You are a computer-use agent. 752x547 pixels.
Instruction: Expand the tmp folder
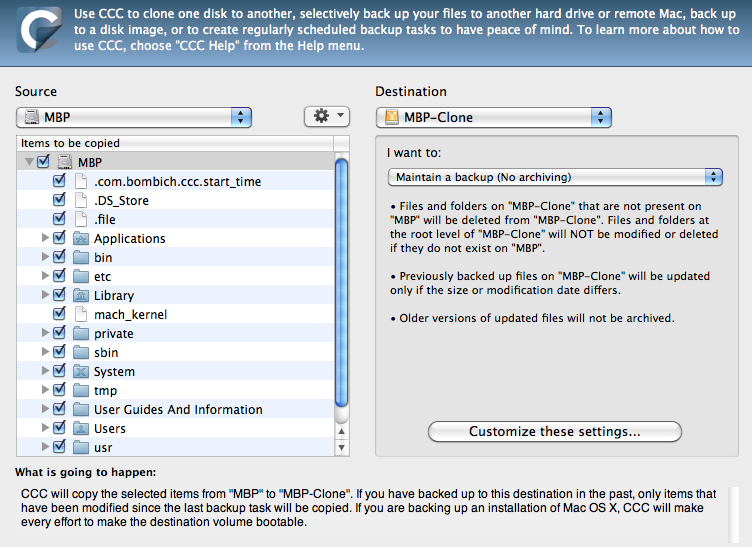45,389
